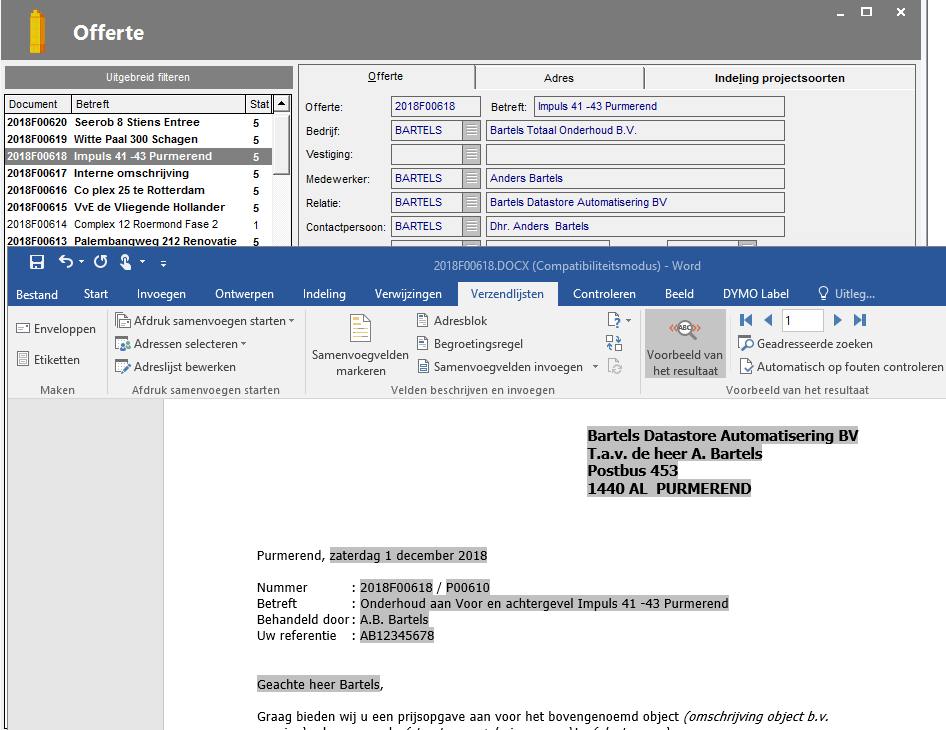Expand Customize Quick Access Toolbar menu
This screenshot has height=730, width=946.
point(163,262)
